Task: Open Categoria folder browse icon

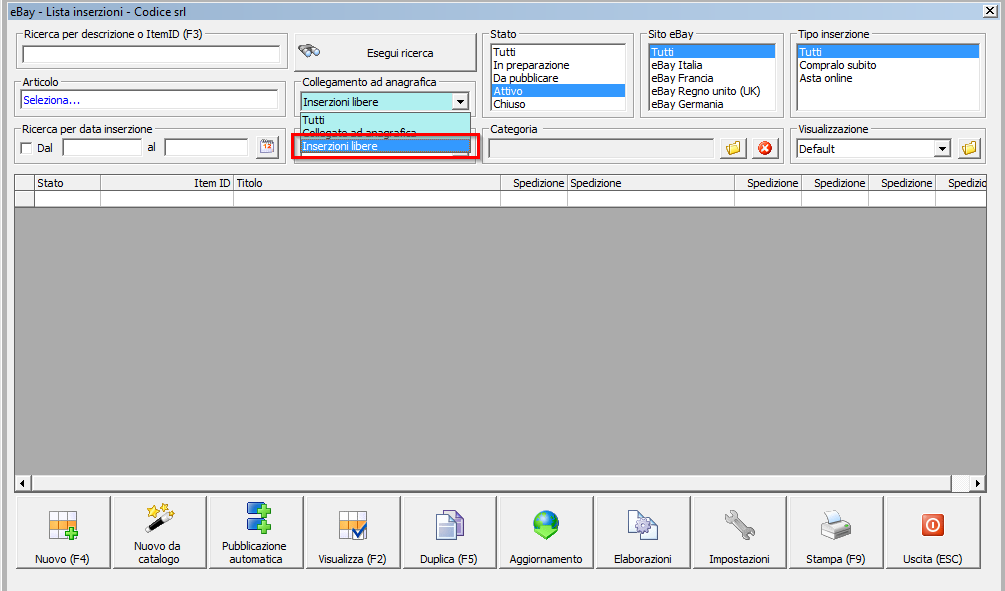Action: [733, 148]
